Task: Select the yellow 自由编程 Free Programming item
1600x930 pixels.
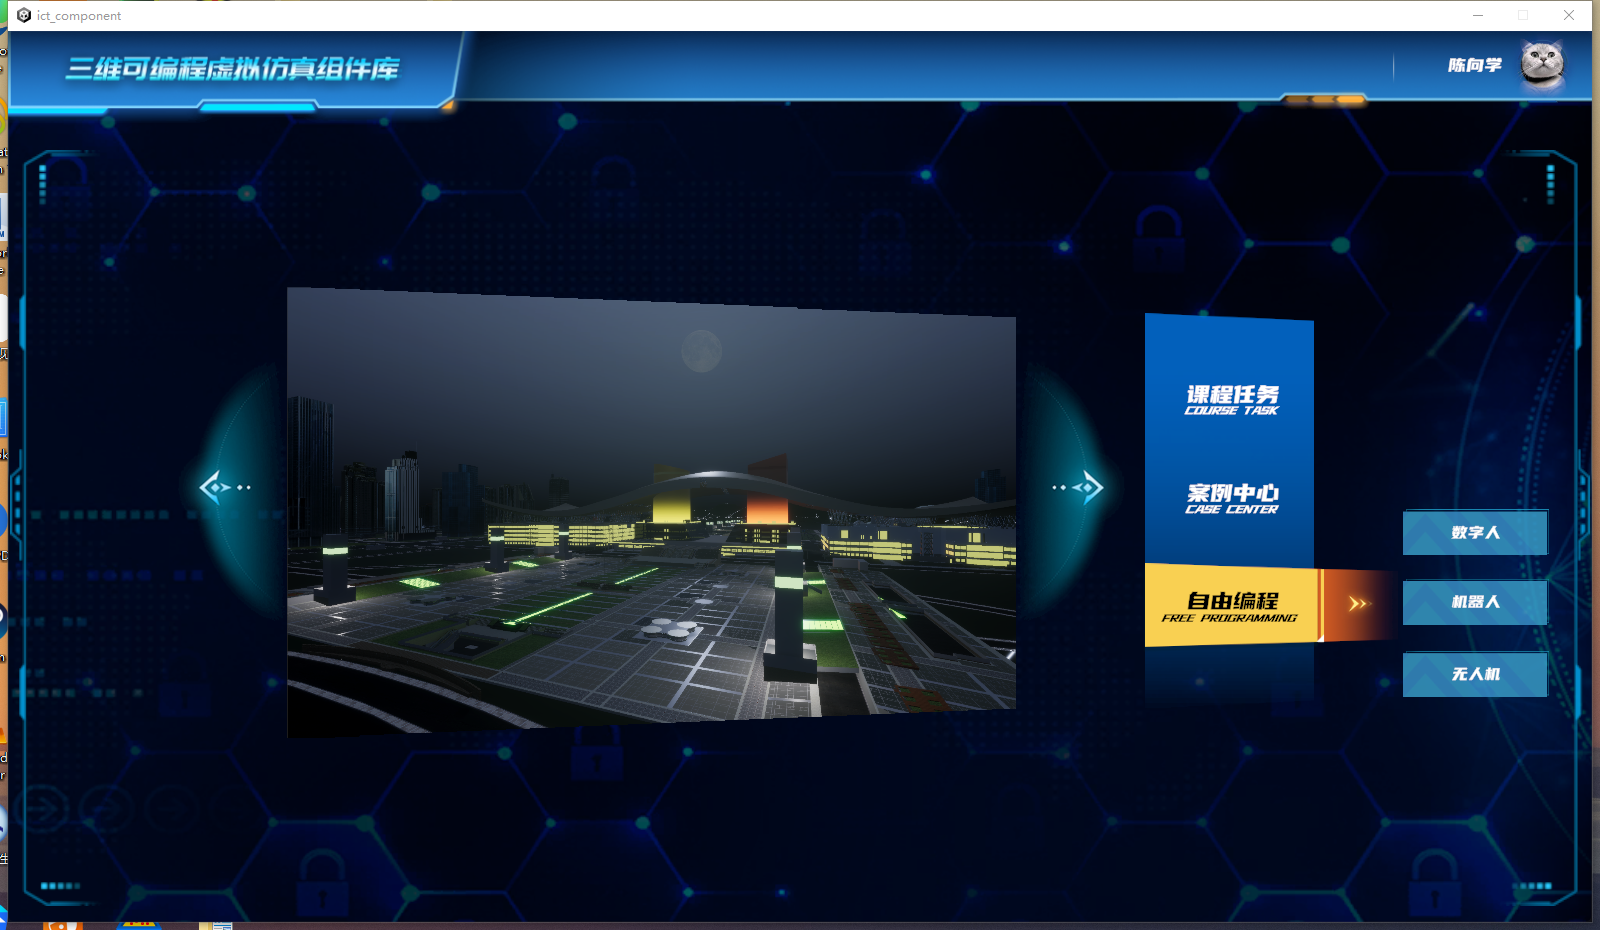Action: pos(1231,606)
